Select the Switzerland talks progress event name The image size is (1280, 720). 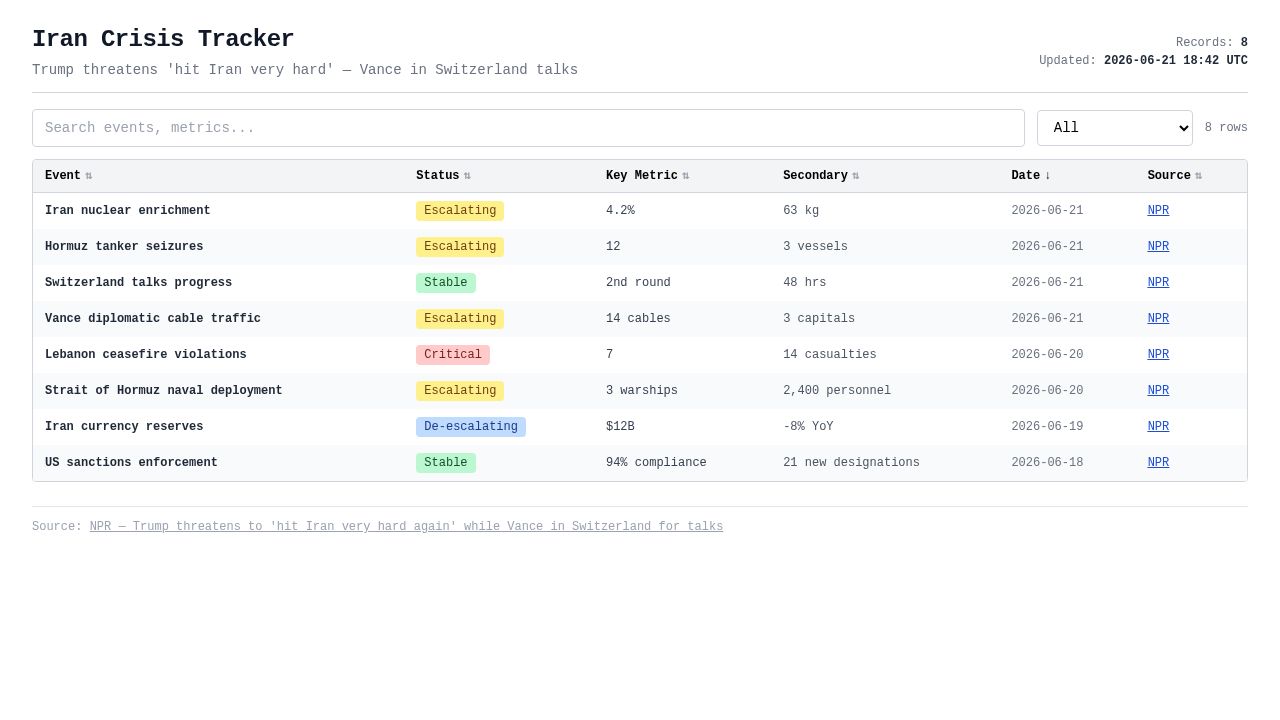click(x=139, y=283)
